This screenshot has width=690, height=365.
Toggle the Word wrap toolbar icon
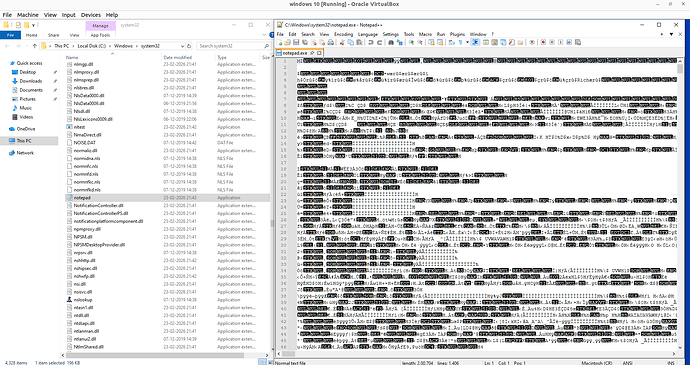(x=451, y=42)
